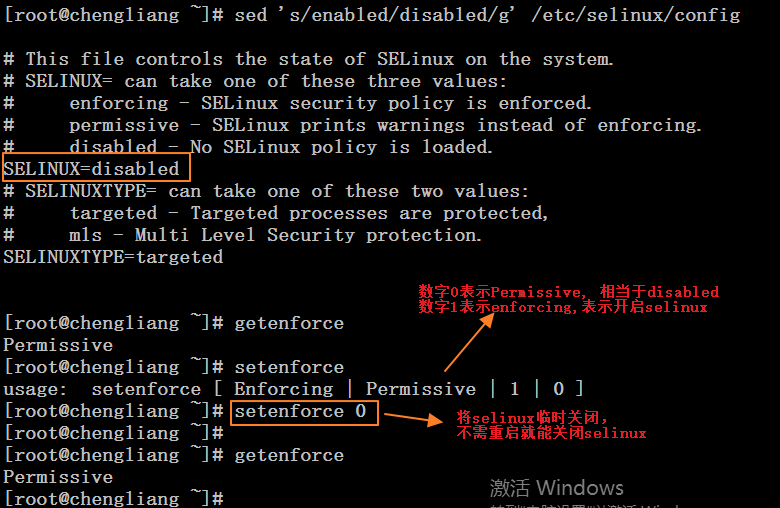The height and width of the screenshot is (508, 780).
Task: Click the empty prompt at the bottom line
Action: (x=113, y=499)
